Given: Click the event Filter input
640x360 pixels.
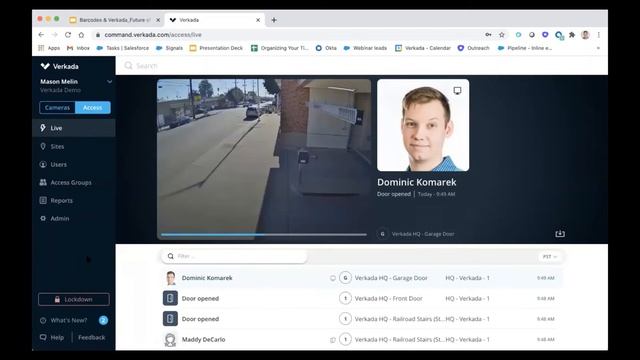Looking at the screenshot, I should click(x=234, y=256).
